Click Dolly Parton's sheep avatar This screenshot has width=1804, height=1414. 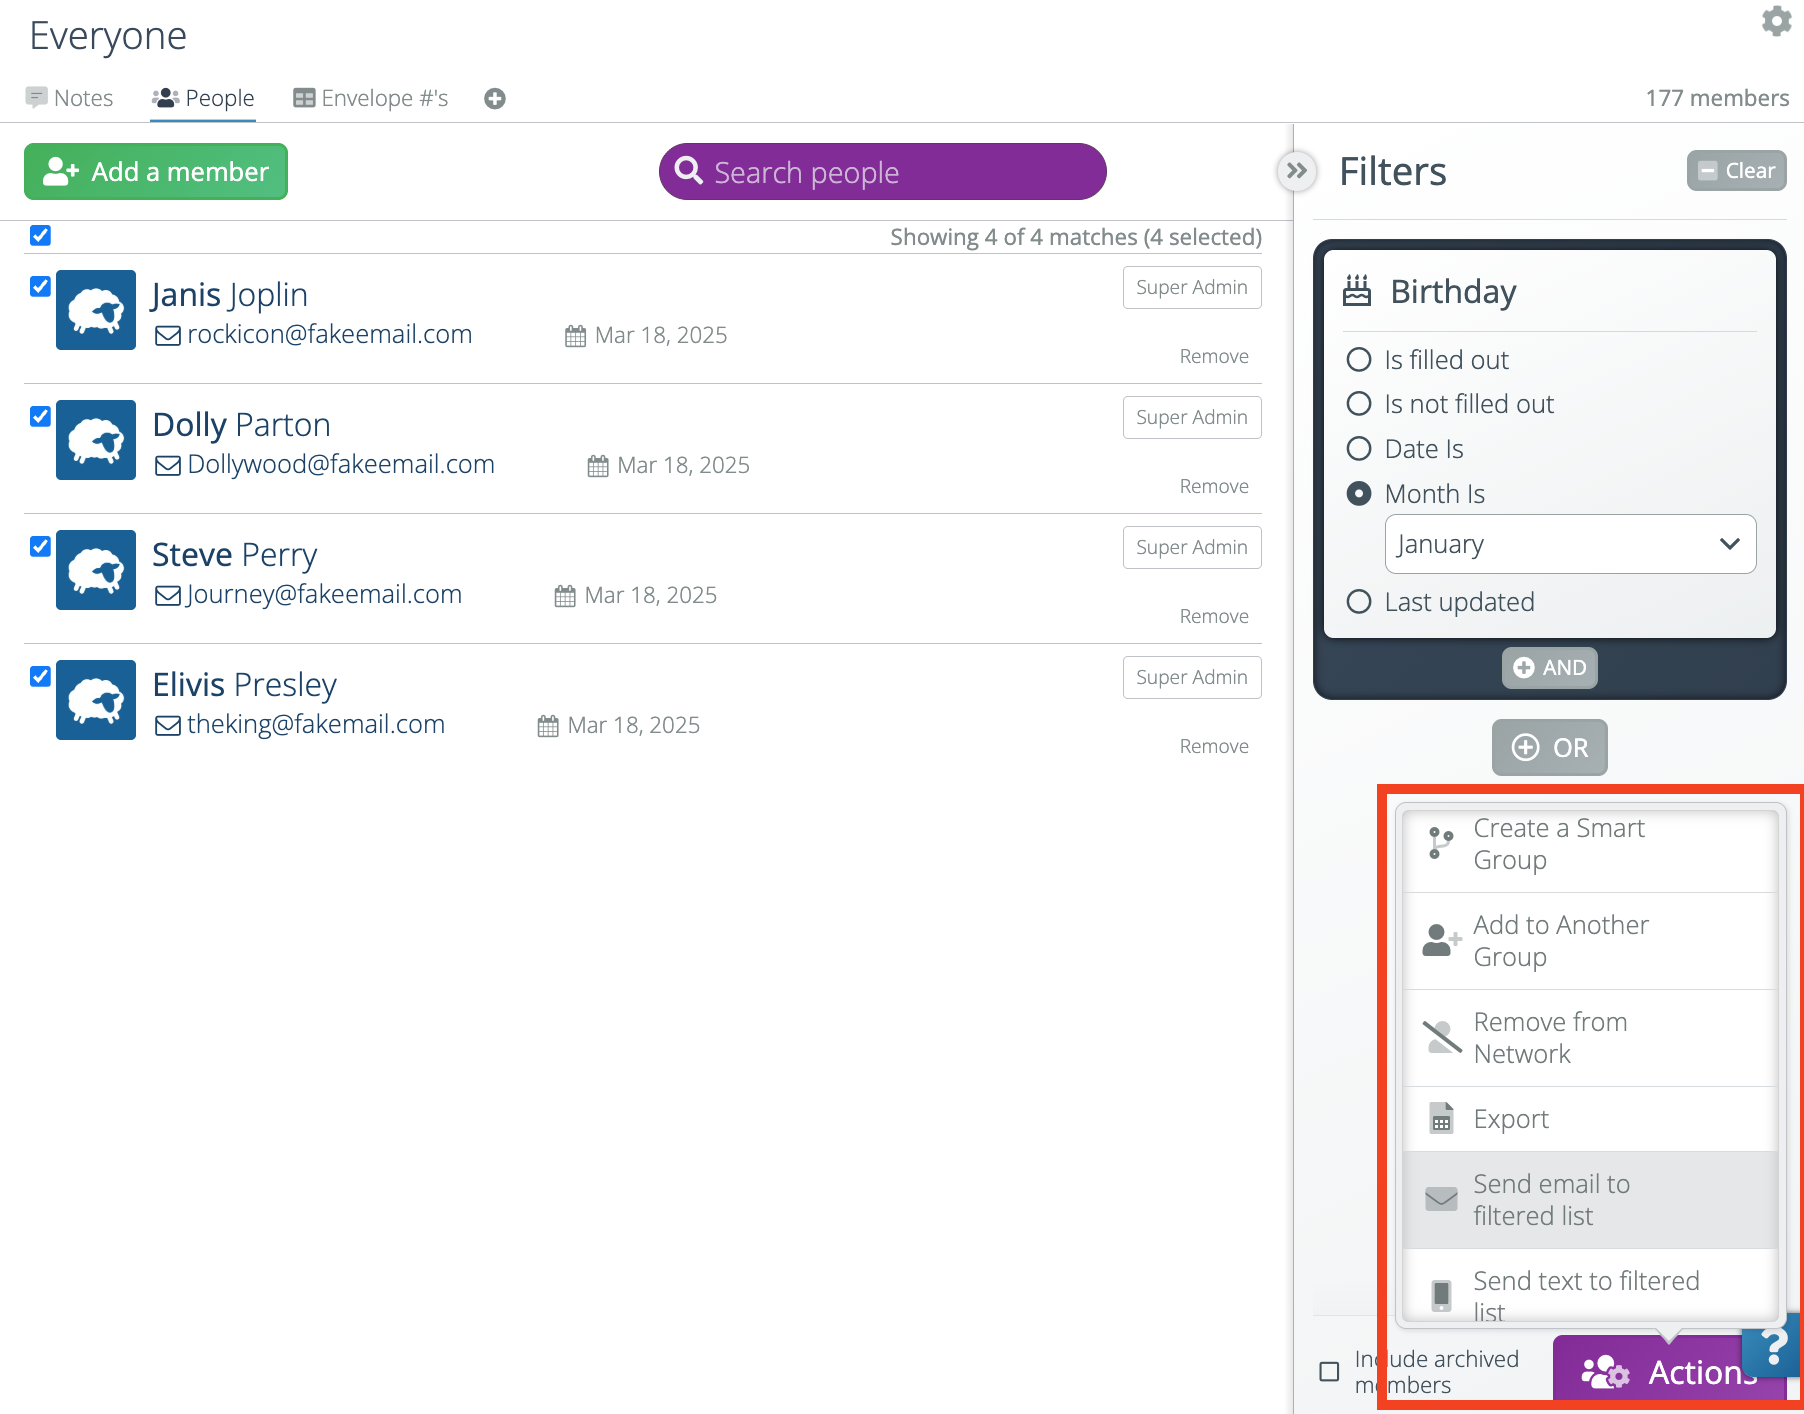pyautogui.click(x=96, y=440)
